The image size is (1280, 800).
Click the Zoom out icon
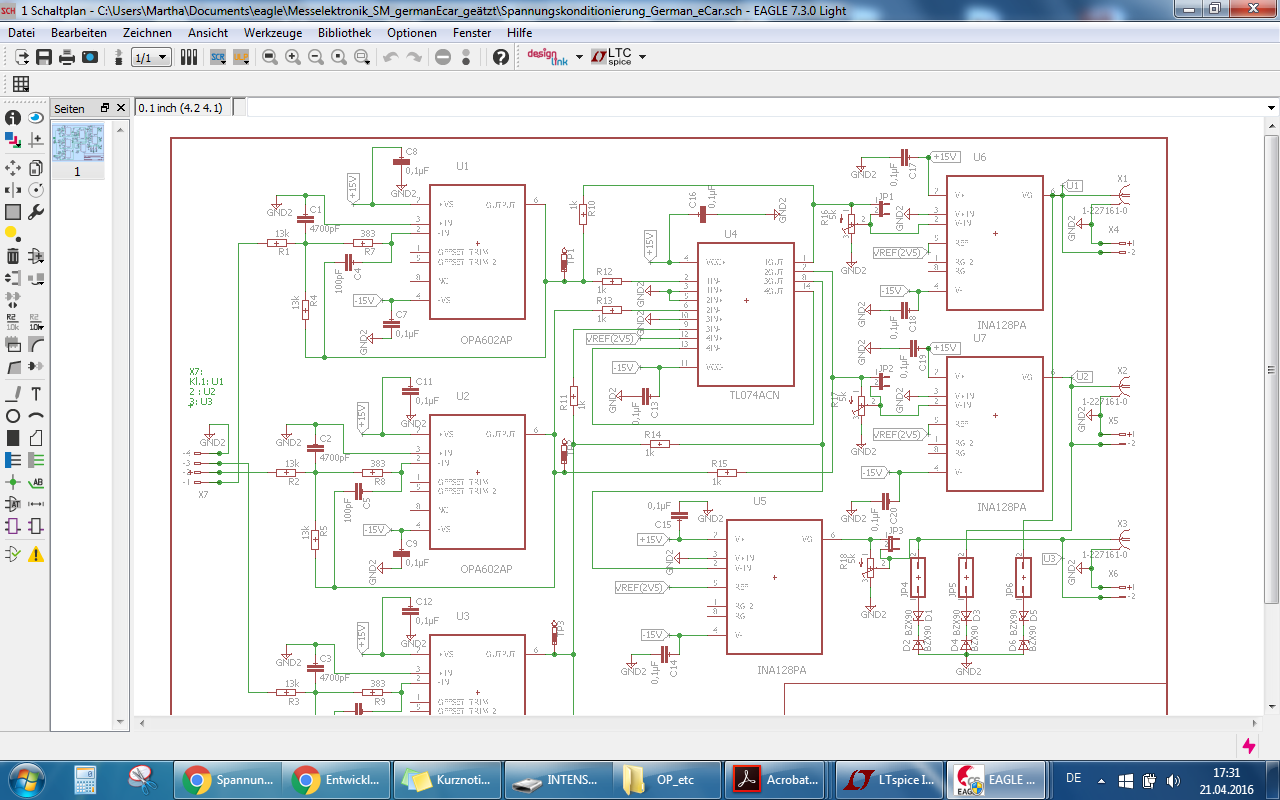pyautogui.click(x=316, y=57)
